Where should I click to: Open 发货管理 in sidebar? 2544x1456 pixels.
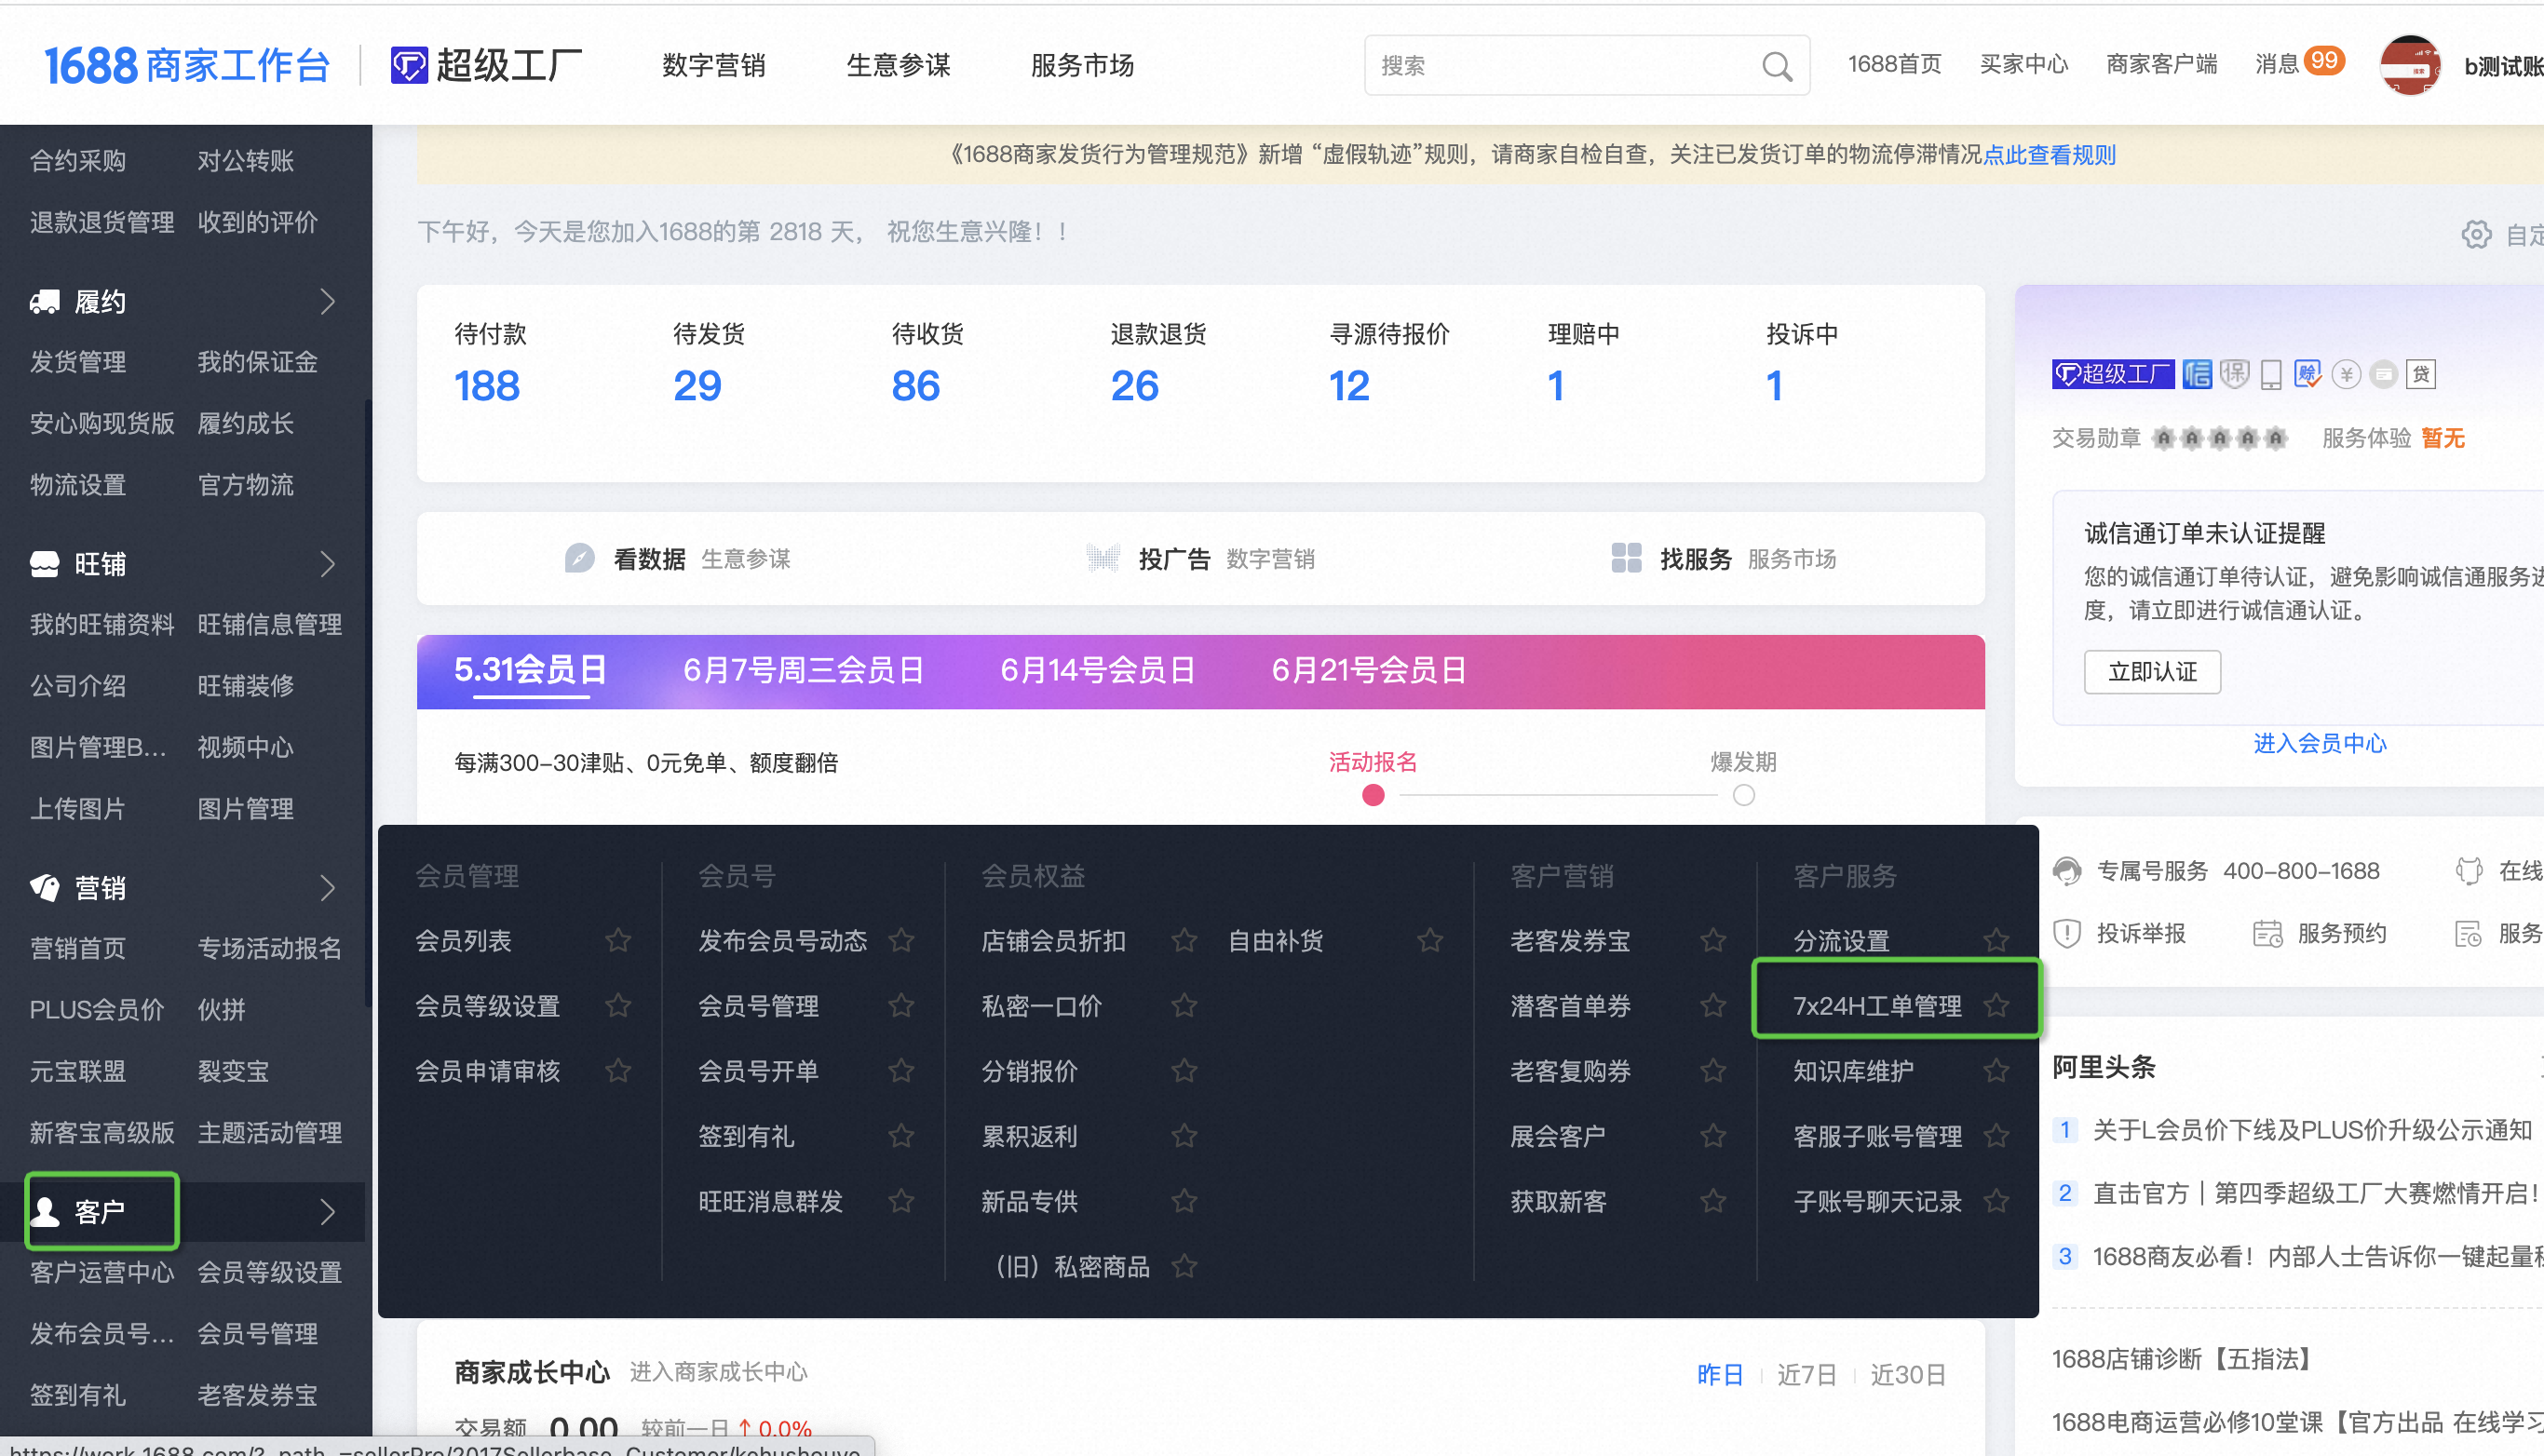click(78, 362)
